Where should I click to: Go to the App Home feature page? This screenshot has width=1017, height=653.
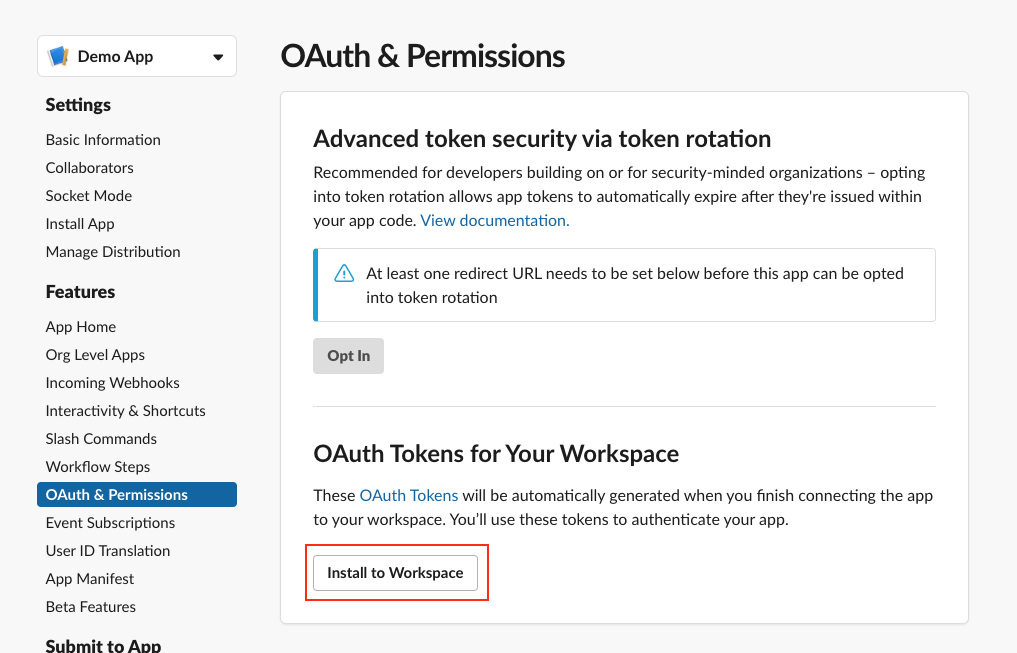[x=80, y=327]
